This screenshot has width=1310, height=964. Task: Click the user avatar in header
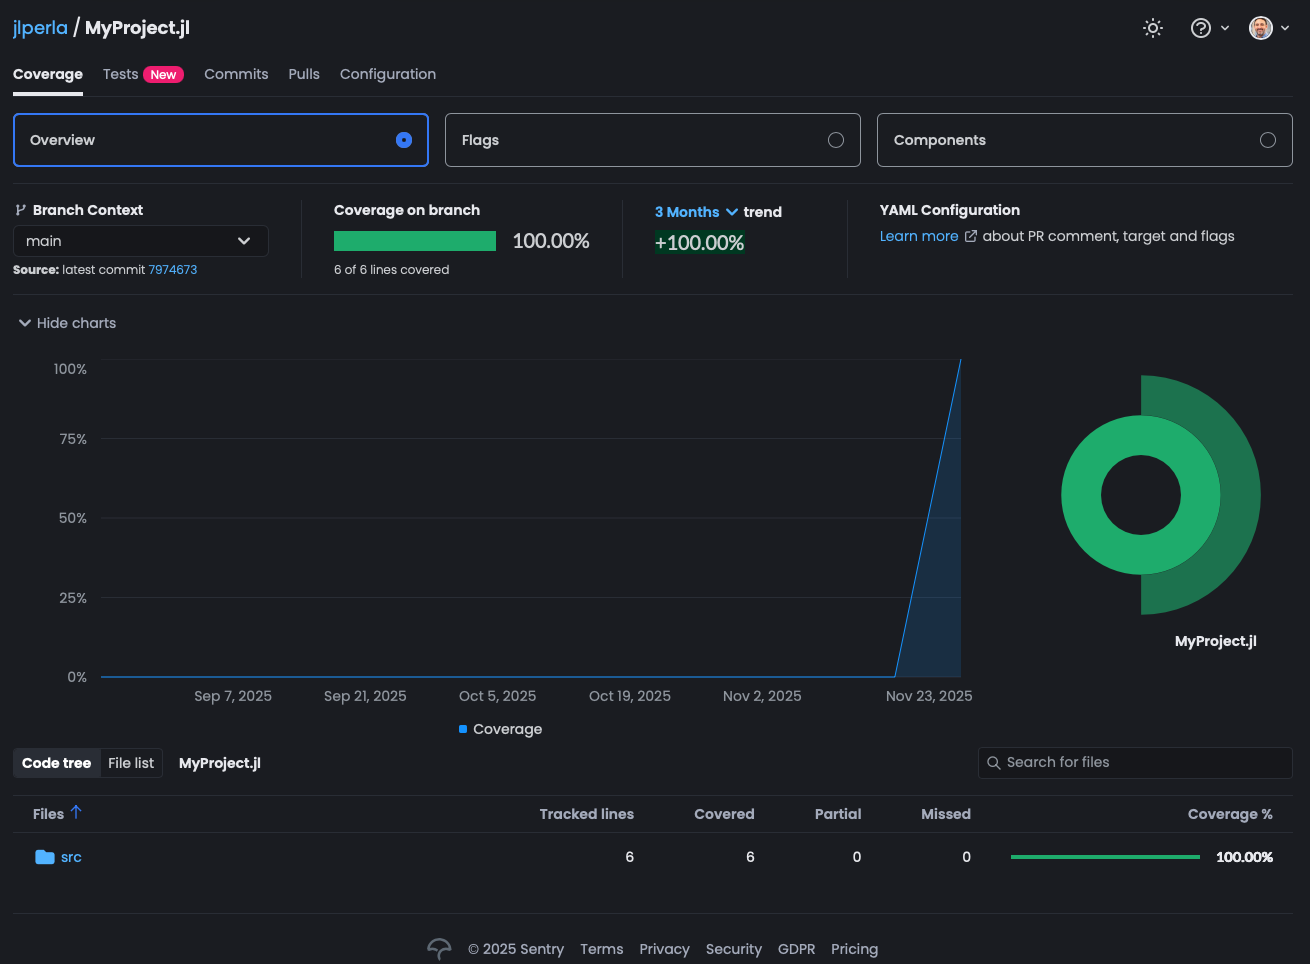click(x=1261, y=28)
